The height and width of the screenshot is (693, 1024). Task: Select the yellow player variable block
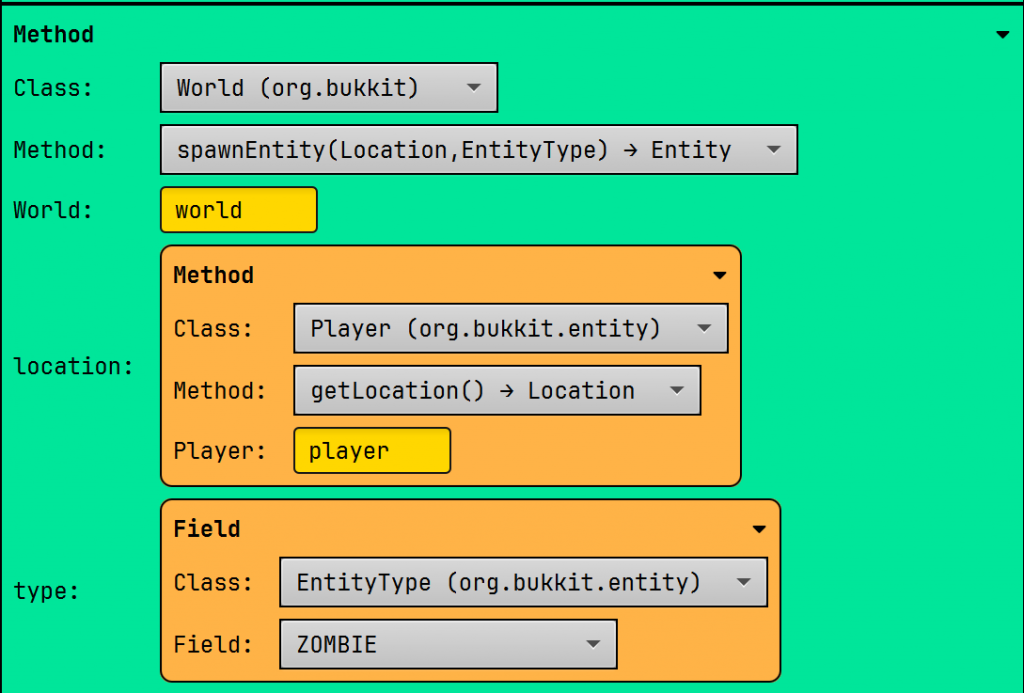pyautogui.click(x=371, y=451)
